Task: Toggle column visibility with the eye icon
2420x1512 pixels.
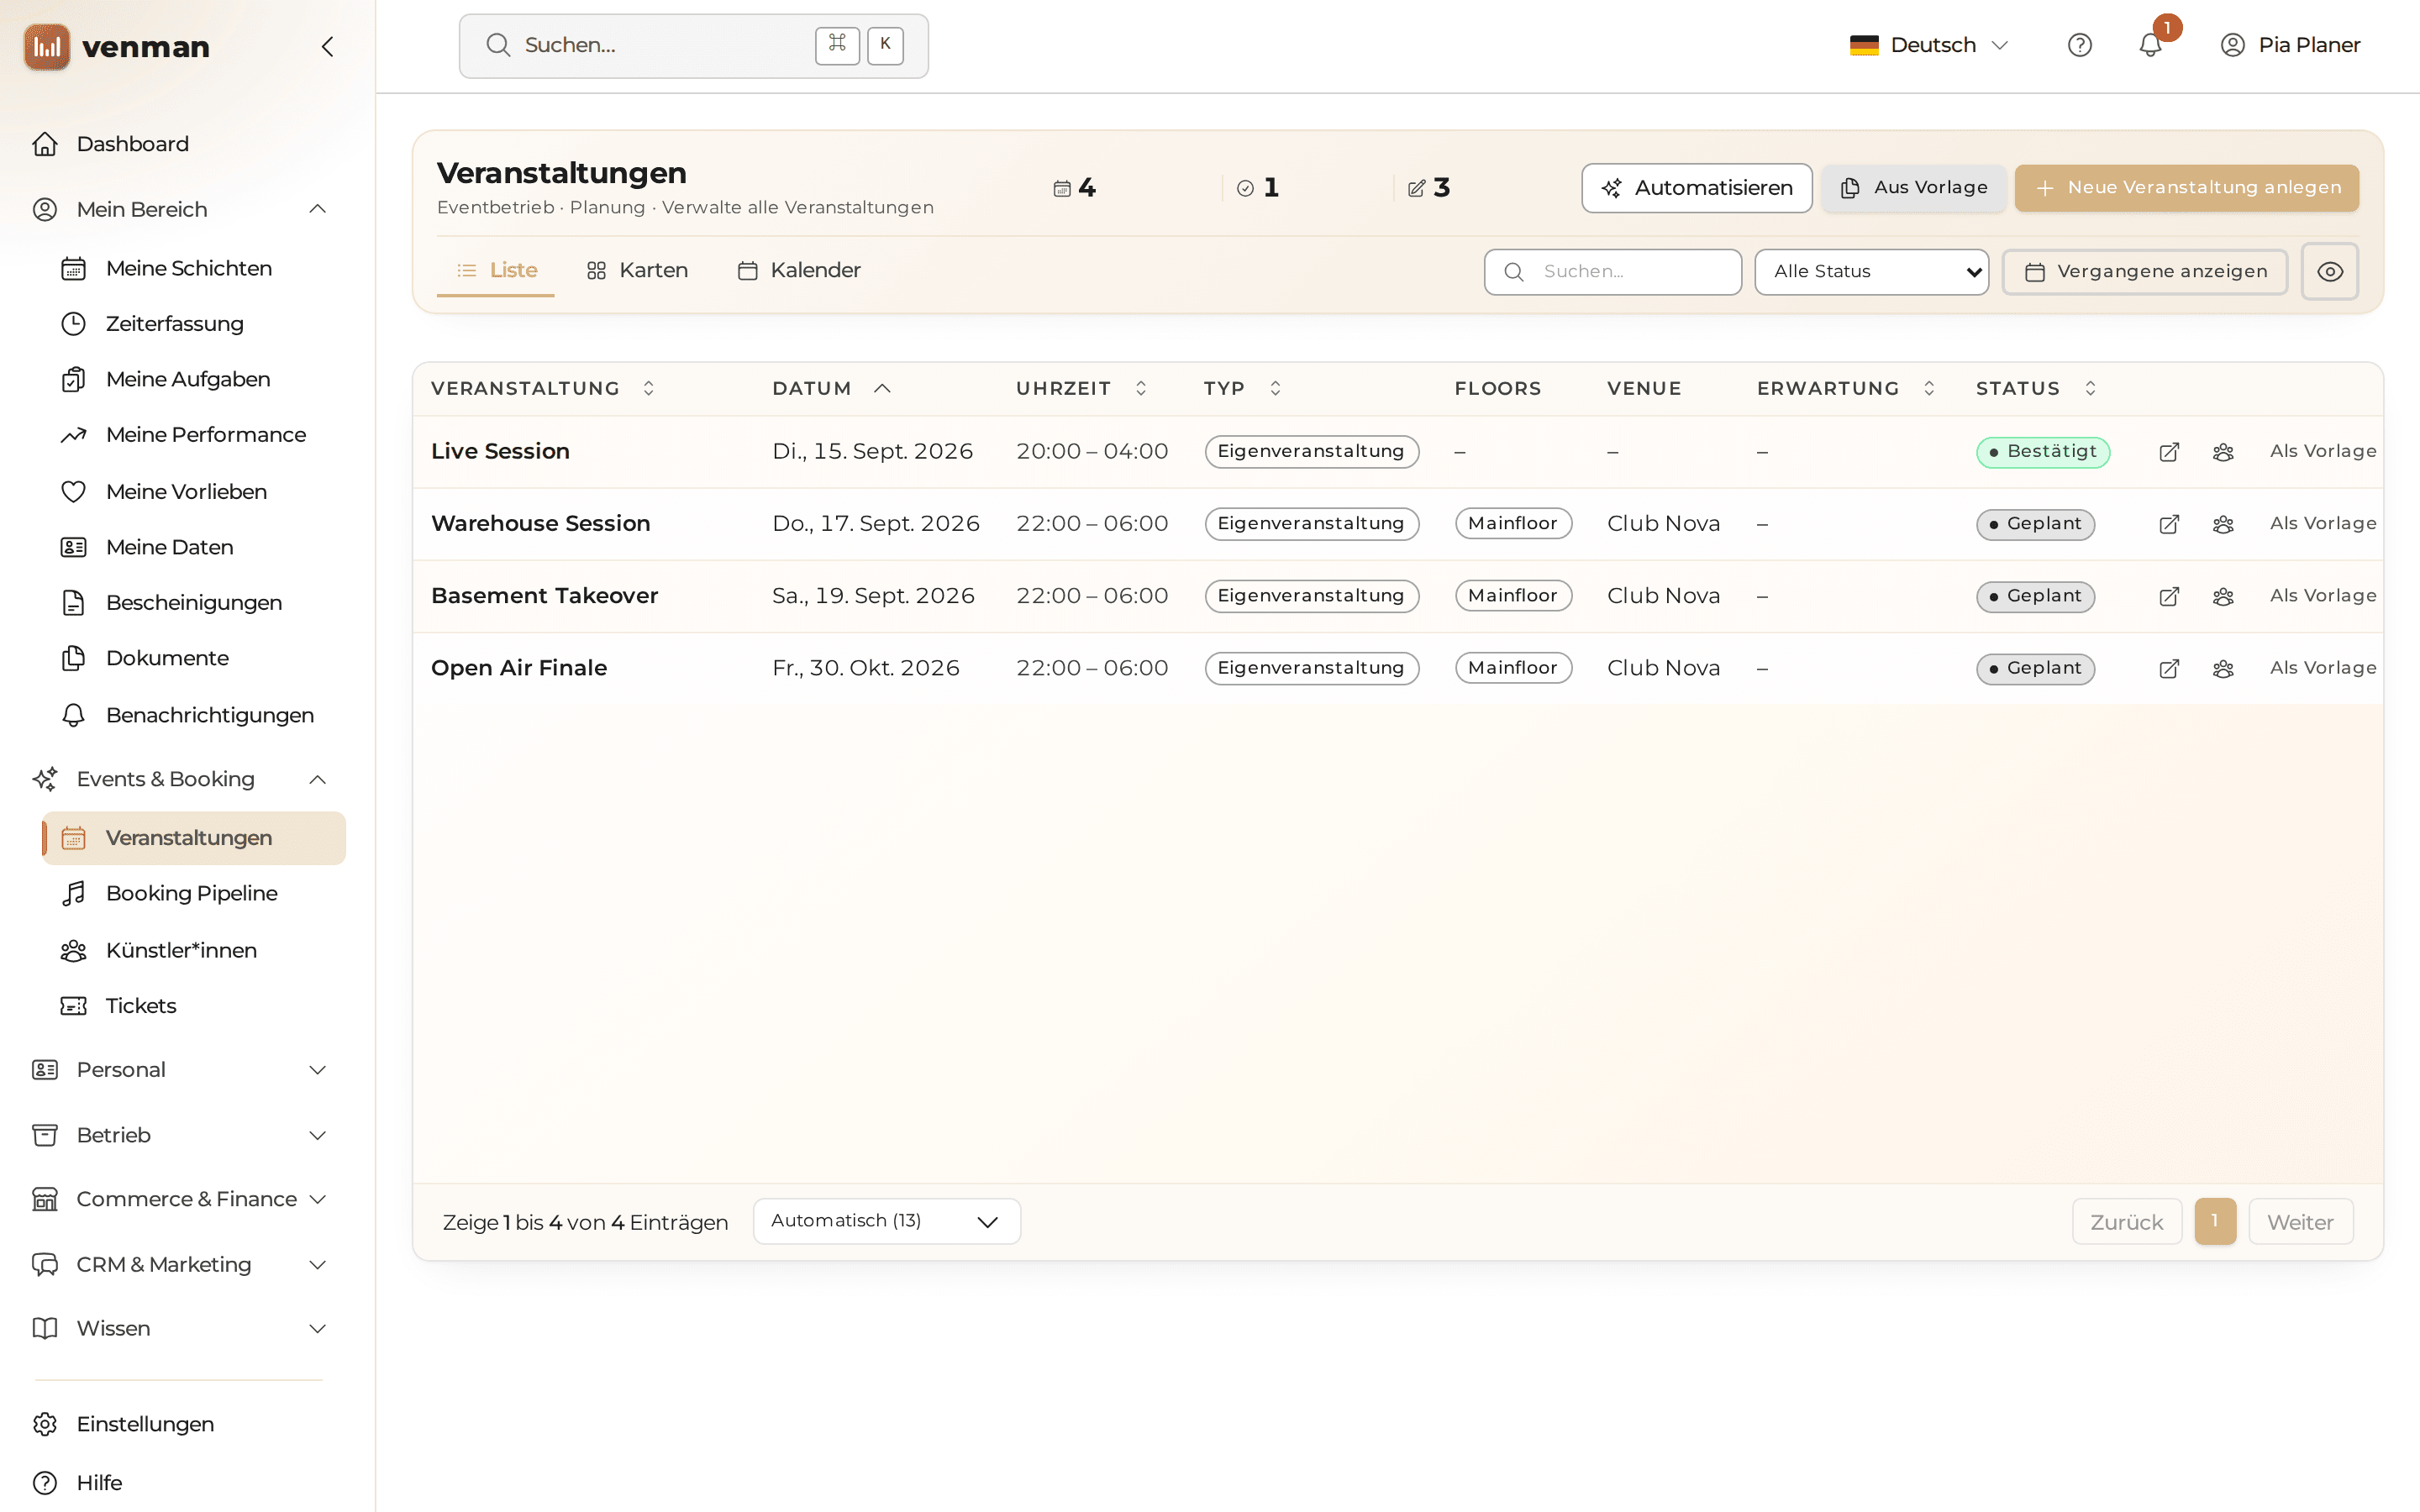Action: (x=2330, y=271)
